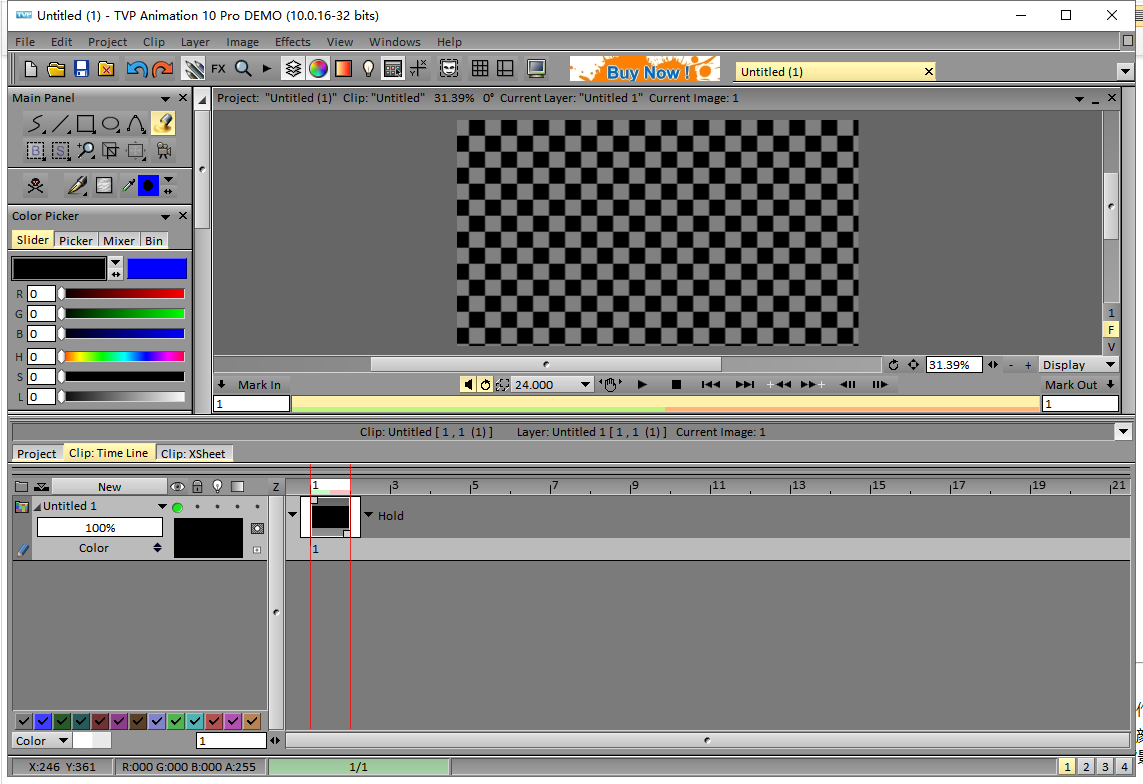Select the freehand drawing tool
Screen dimensions: 1143x784
(37, 124)
